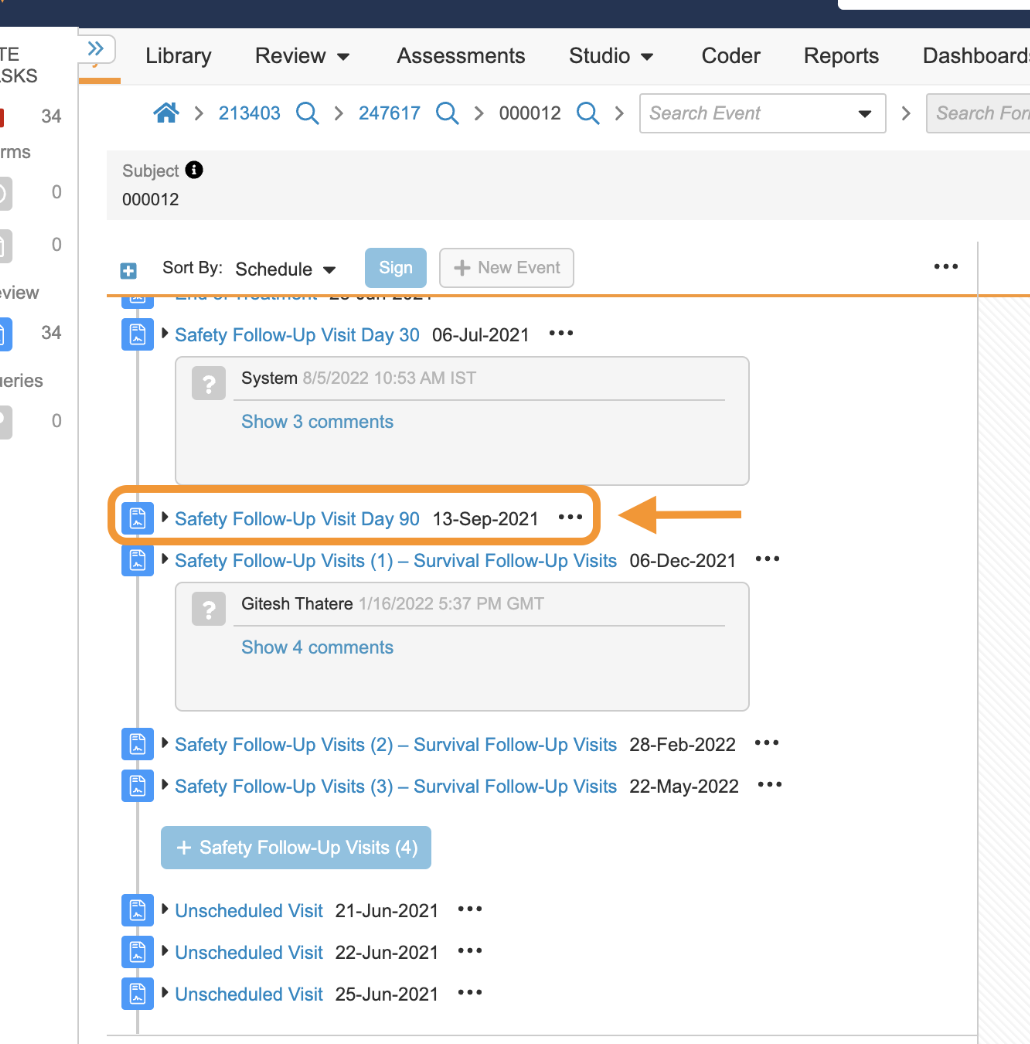Open the Sort By Schedule dropdown

(x=285, y=269)
